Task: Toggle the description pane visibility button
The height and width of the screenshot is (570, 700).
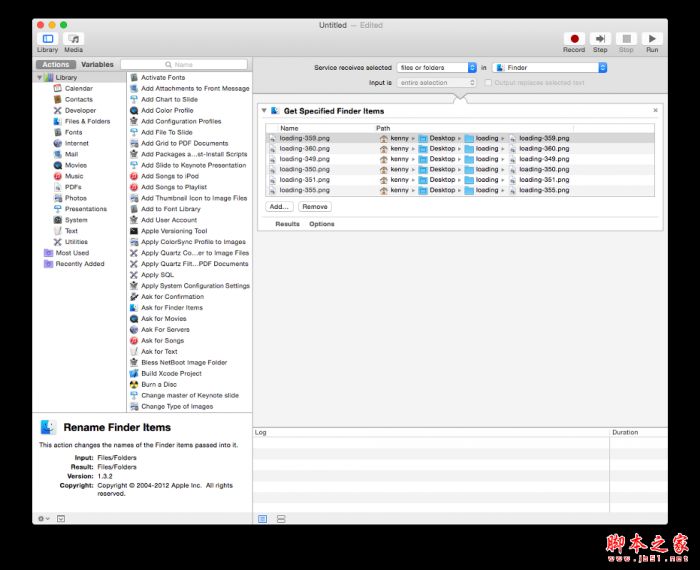Action: coord(60,518)
